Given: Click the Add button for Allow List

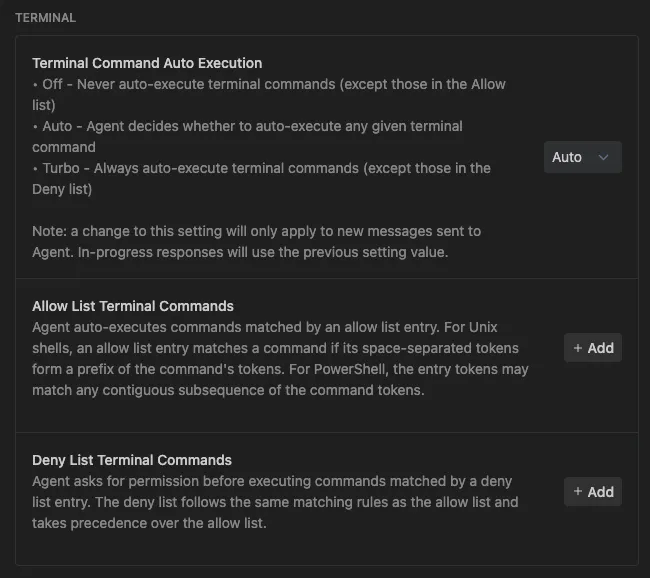Looking at the screenshot, I should 592,348.
